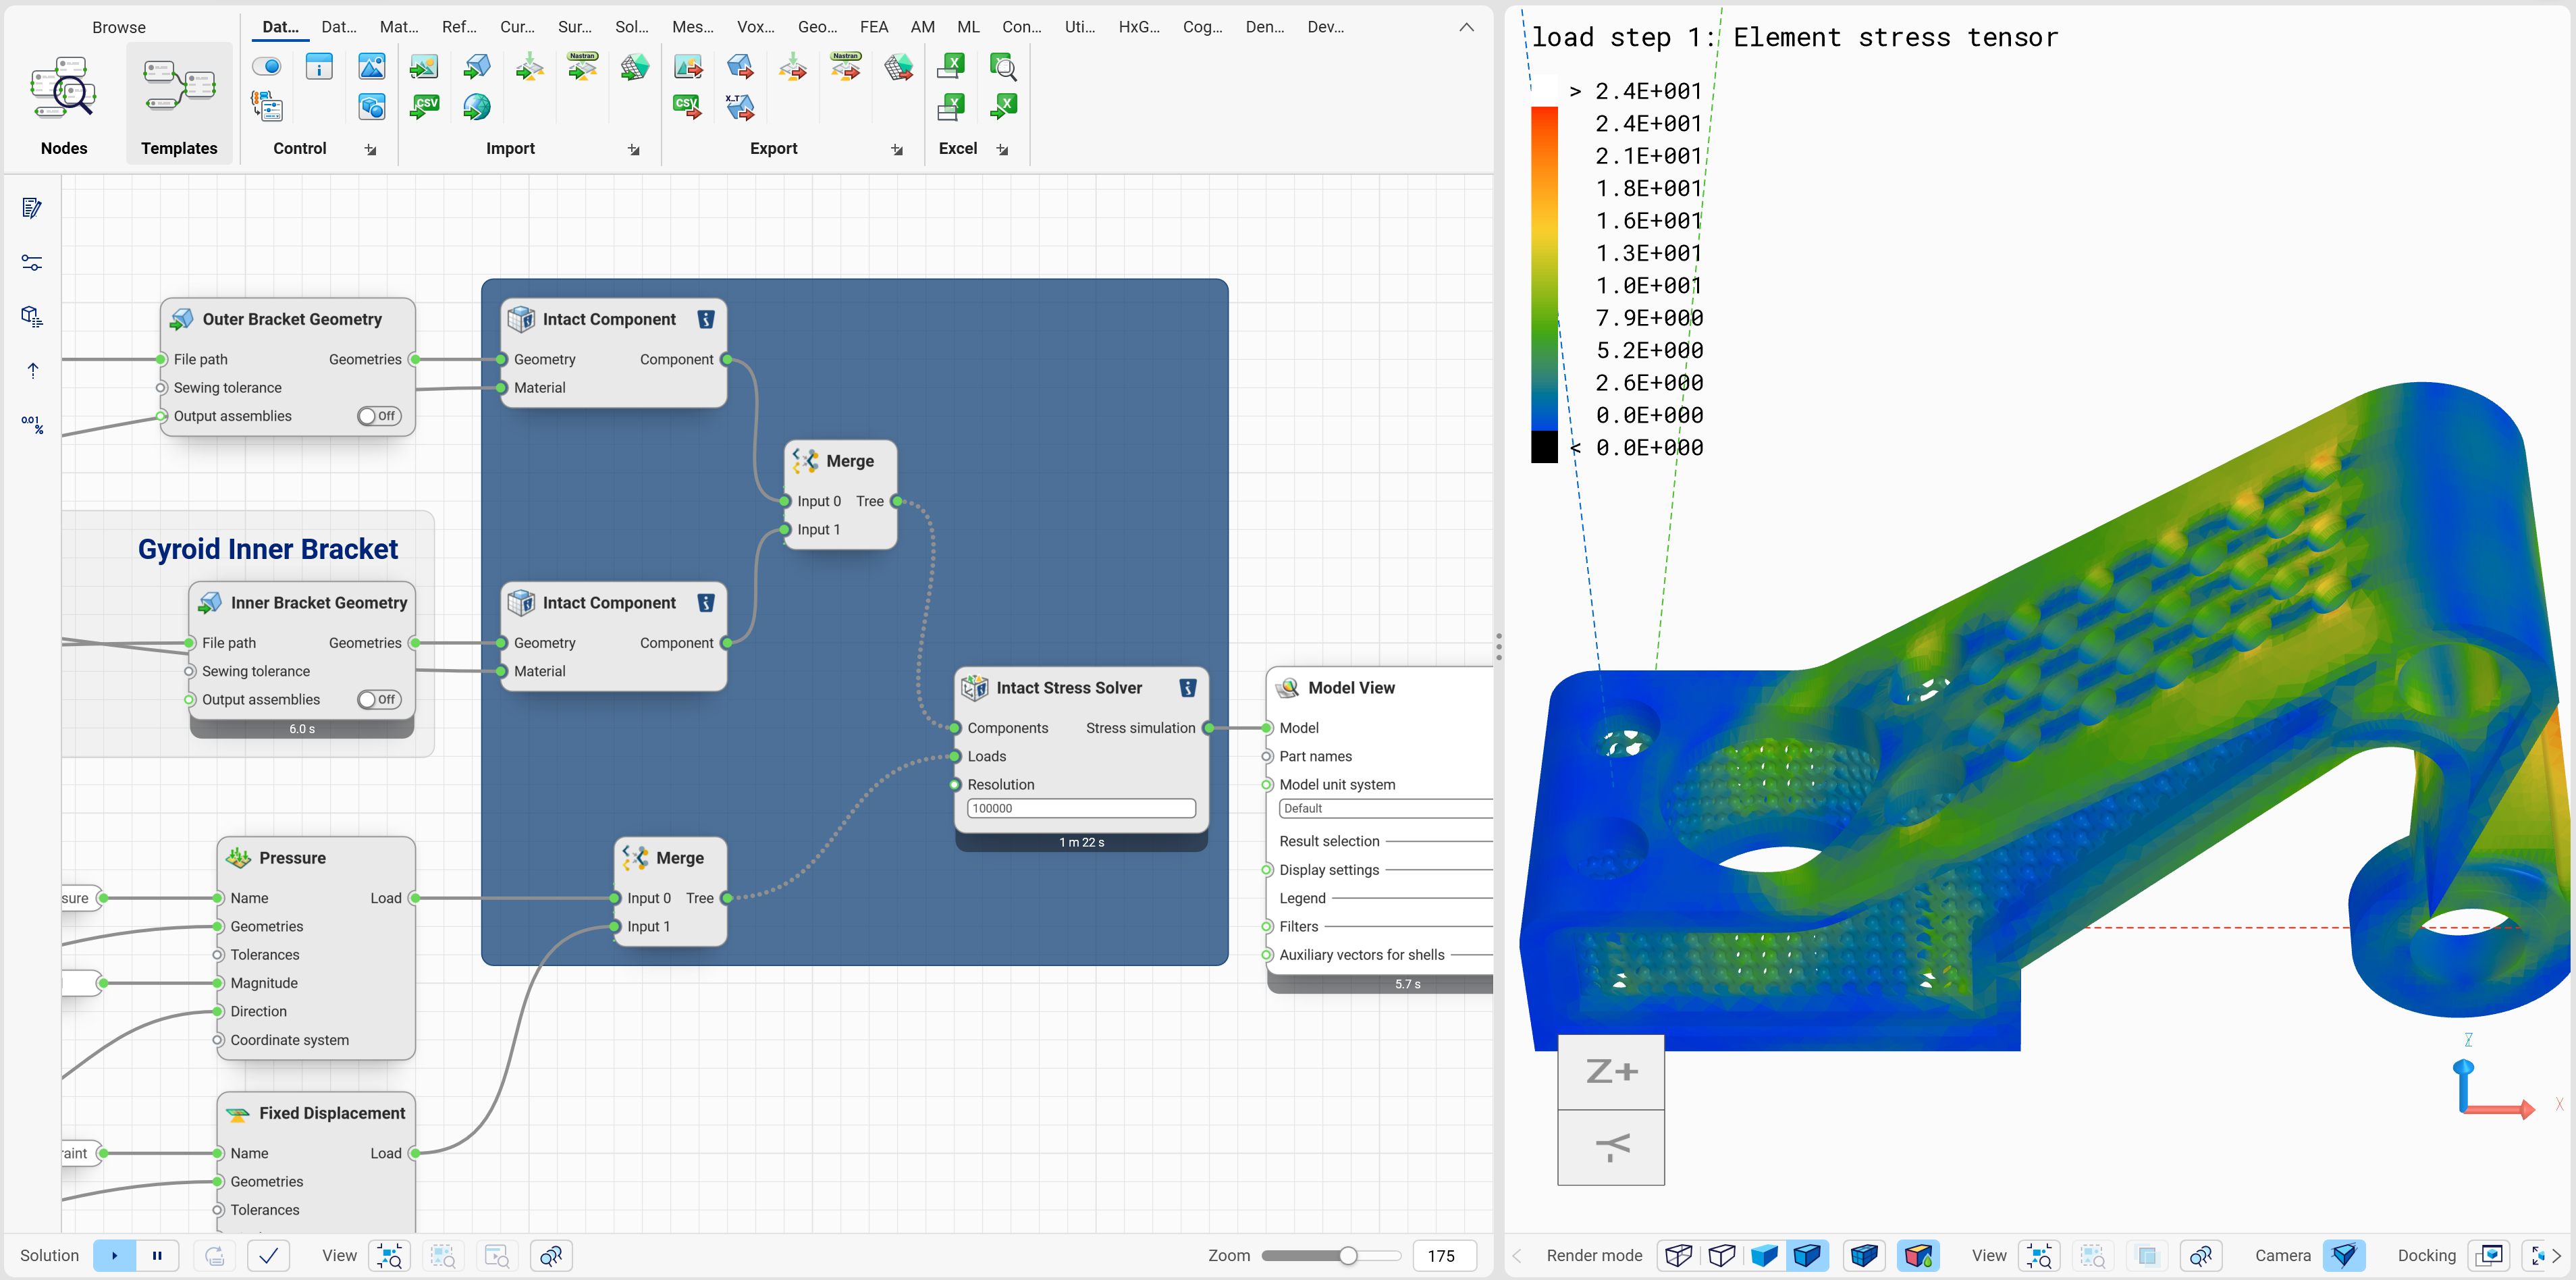Collapse the ribbon with the top chevron
The width and height of the screenshot is (2576, 1280).
[x=1466, y=27]
